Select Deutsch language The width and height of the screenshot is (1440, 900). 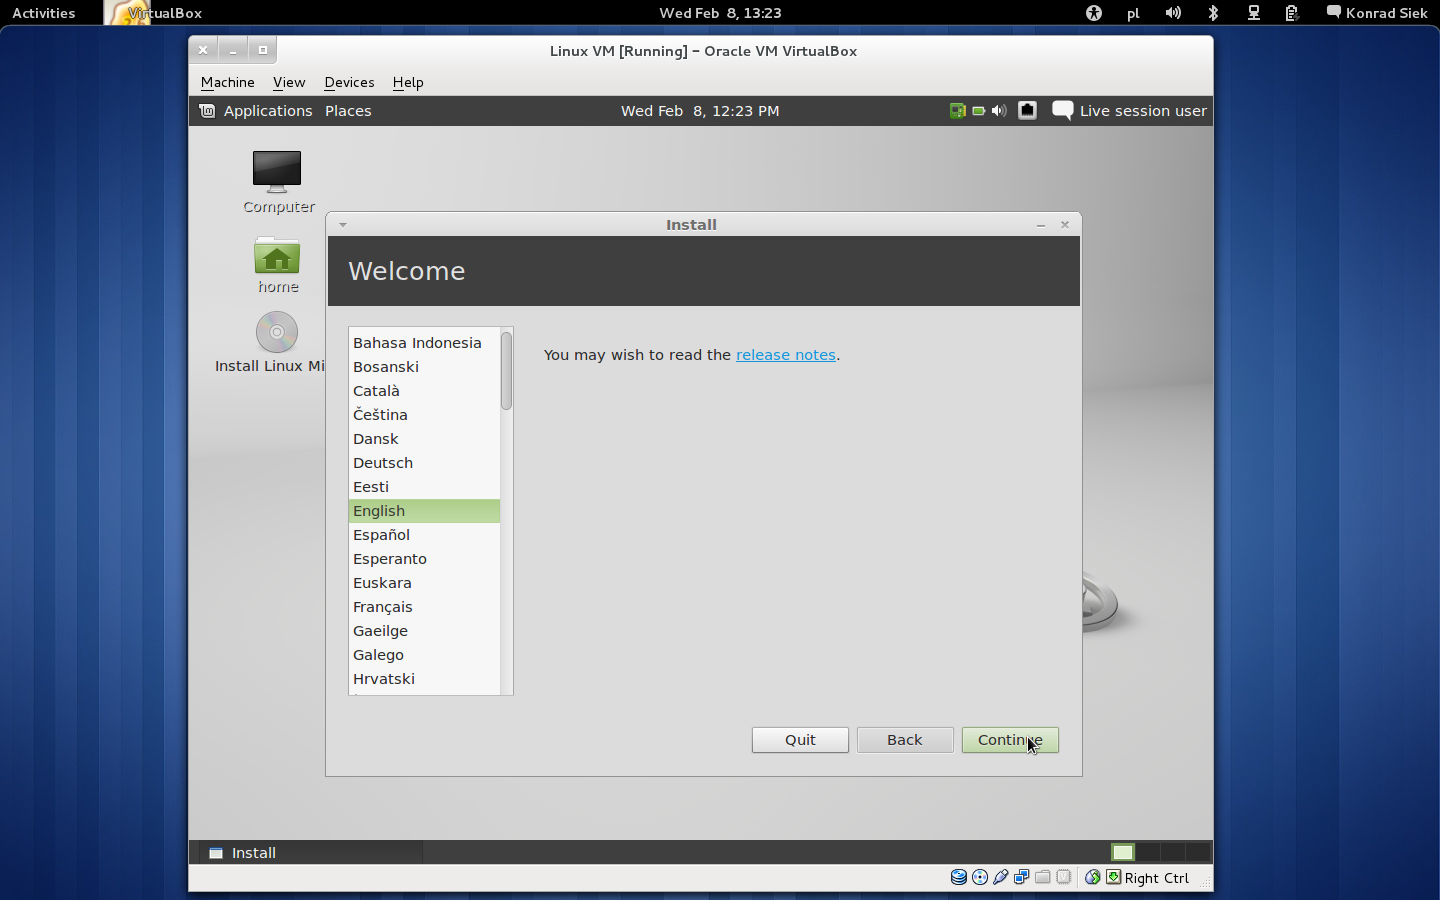(x=424, y=463)
